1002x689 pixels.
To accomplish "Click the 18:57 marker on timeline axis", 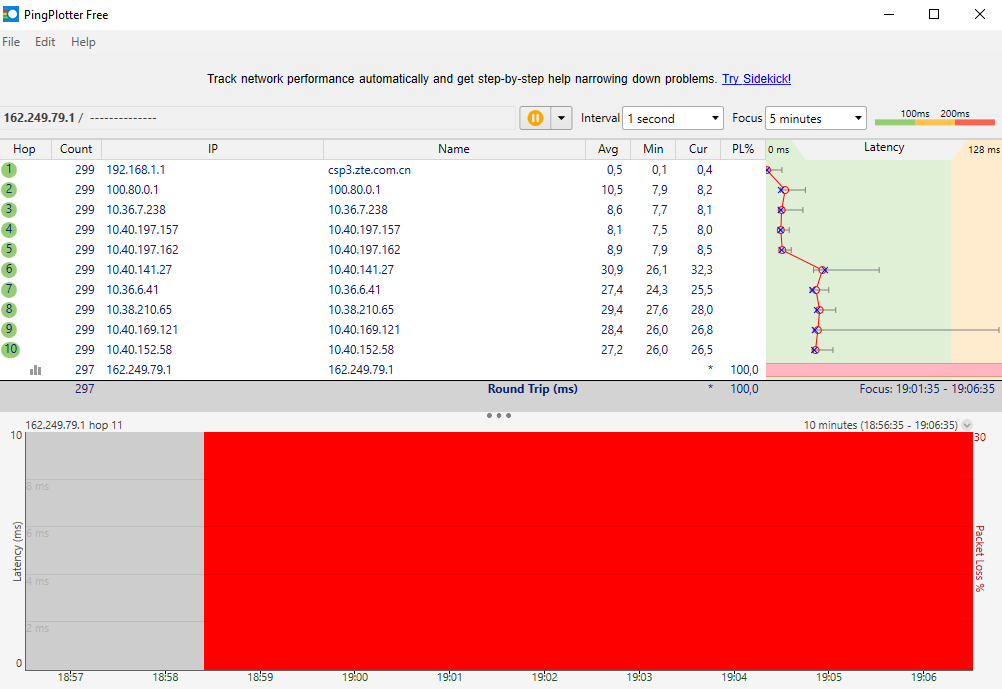I will coord(70,677).
